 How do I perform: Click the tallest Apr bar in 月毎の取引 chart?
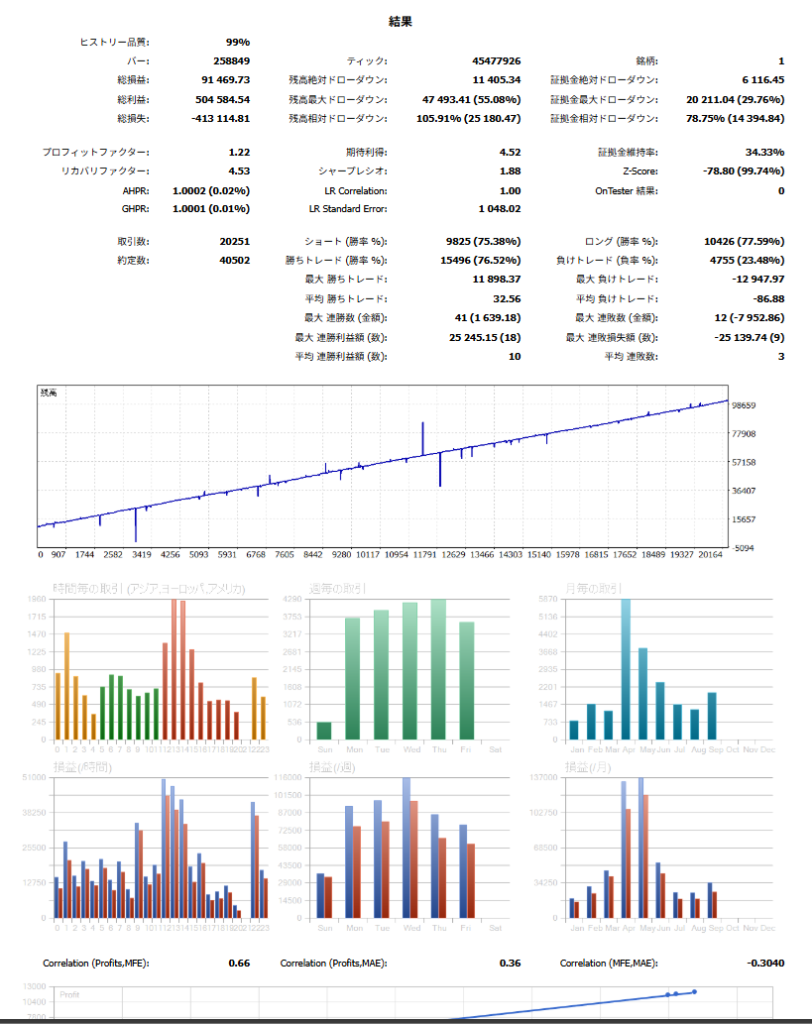pos(626,668)
